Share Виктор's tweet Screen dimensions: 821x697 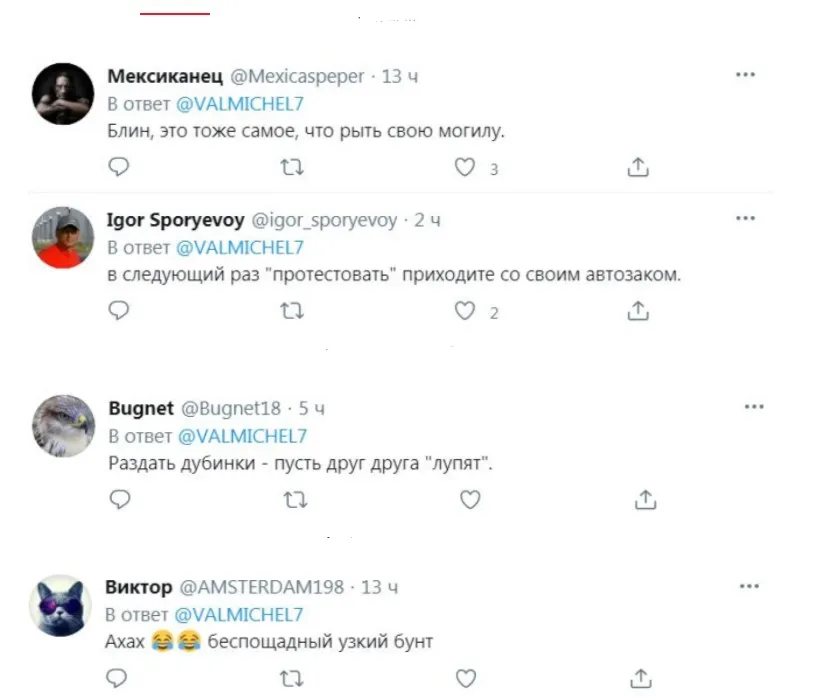pyautogui.click(x=642, y=679)
